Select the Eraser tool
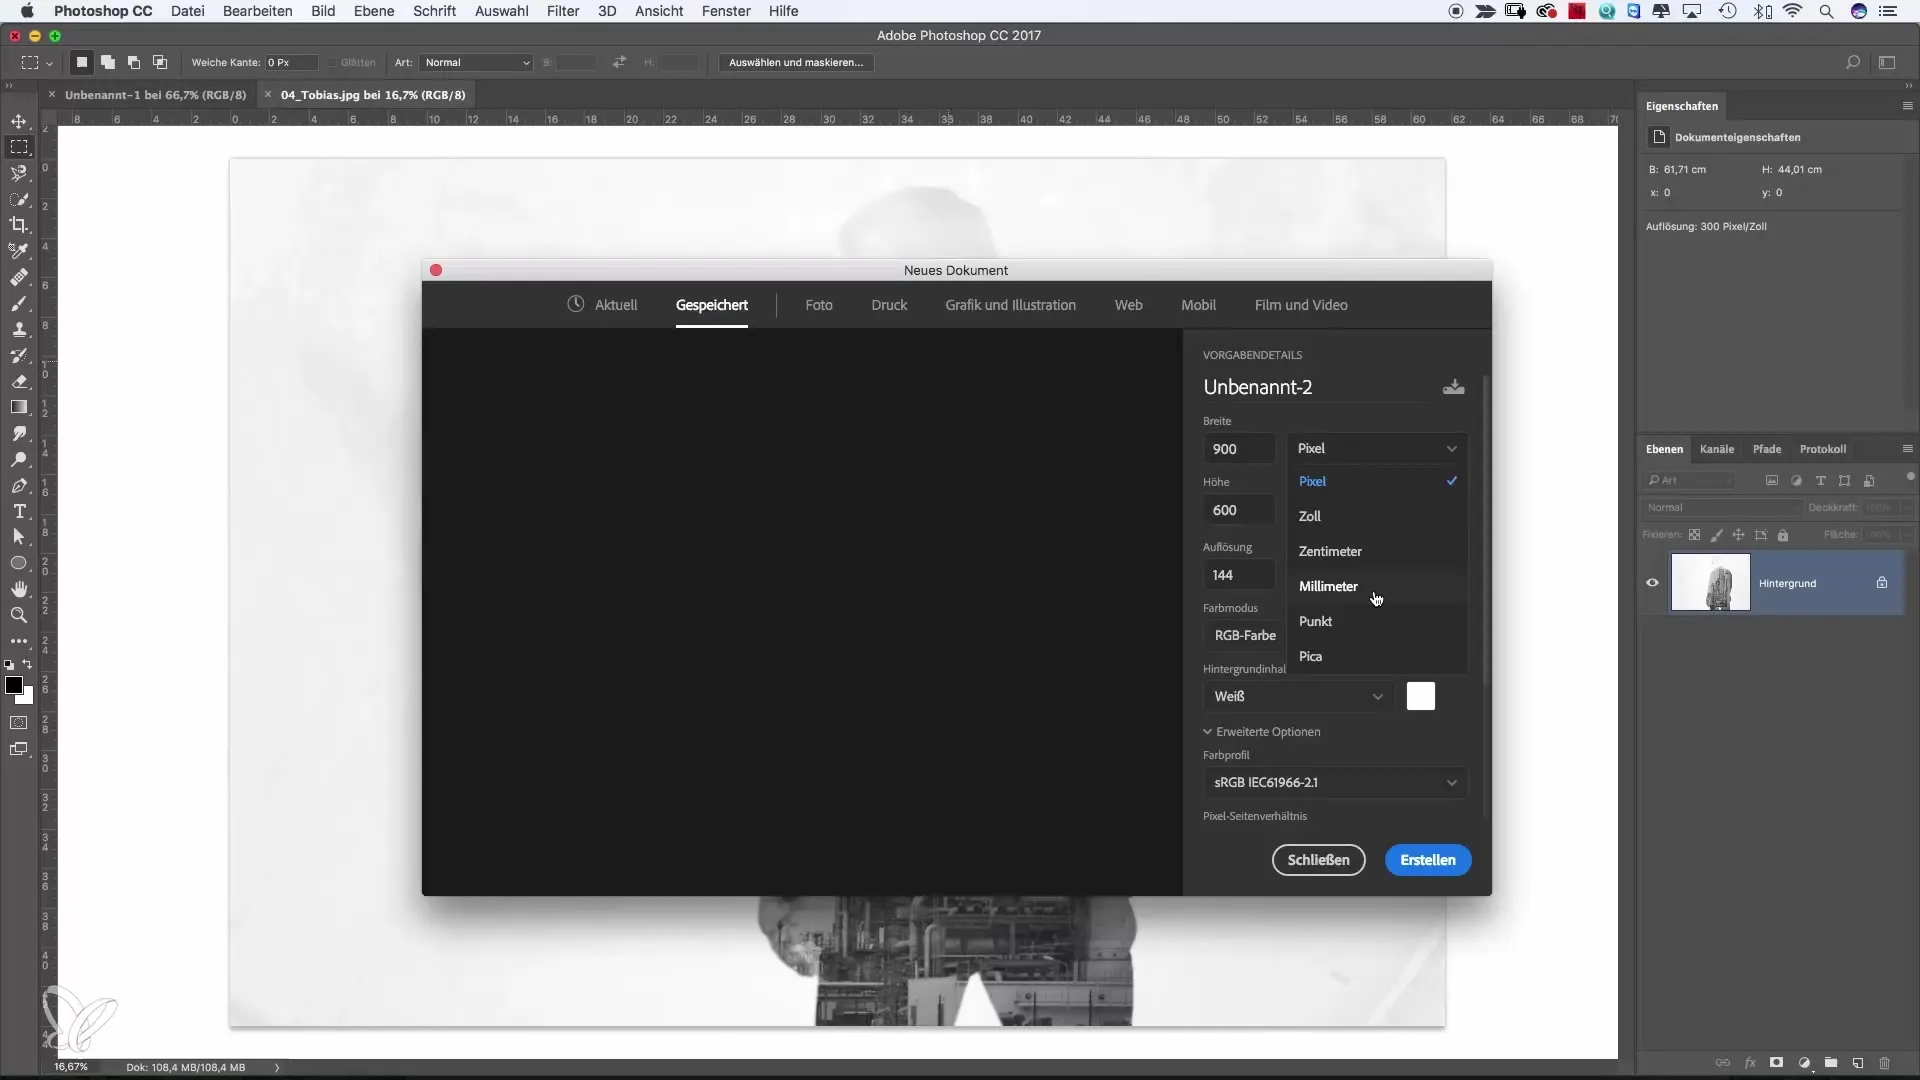This screenshot has height=1080, width=1920. pos(19,381)
